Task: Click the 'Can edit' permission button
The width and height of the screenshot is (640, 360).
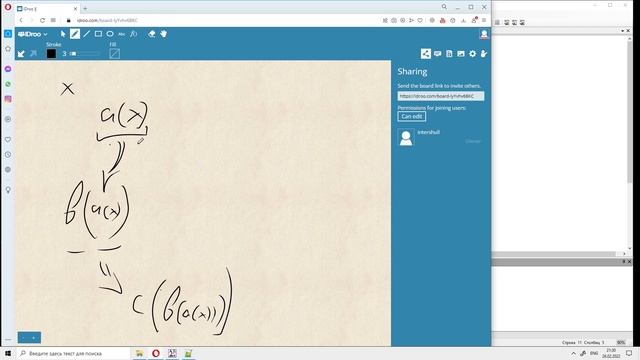Action: [x=411, y=116]
